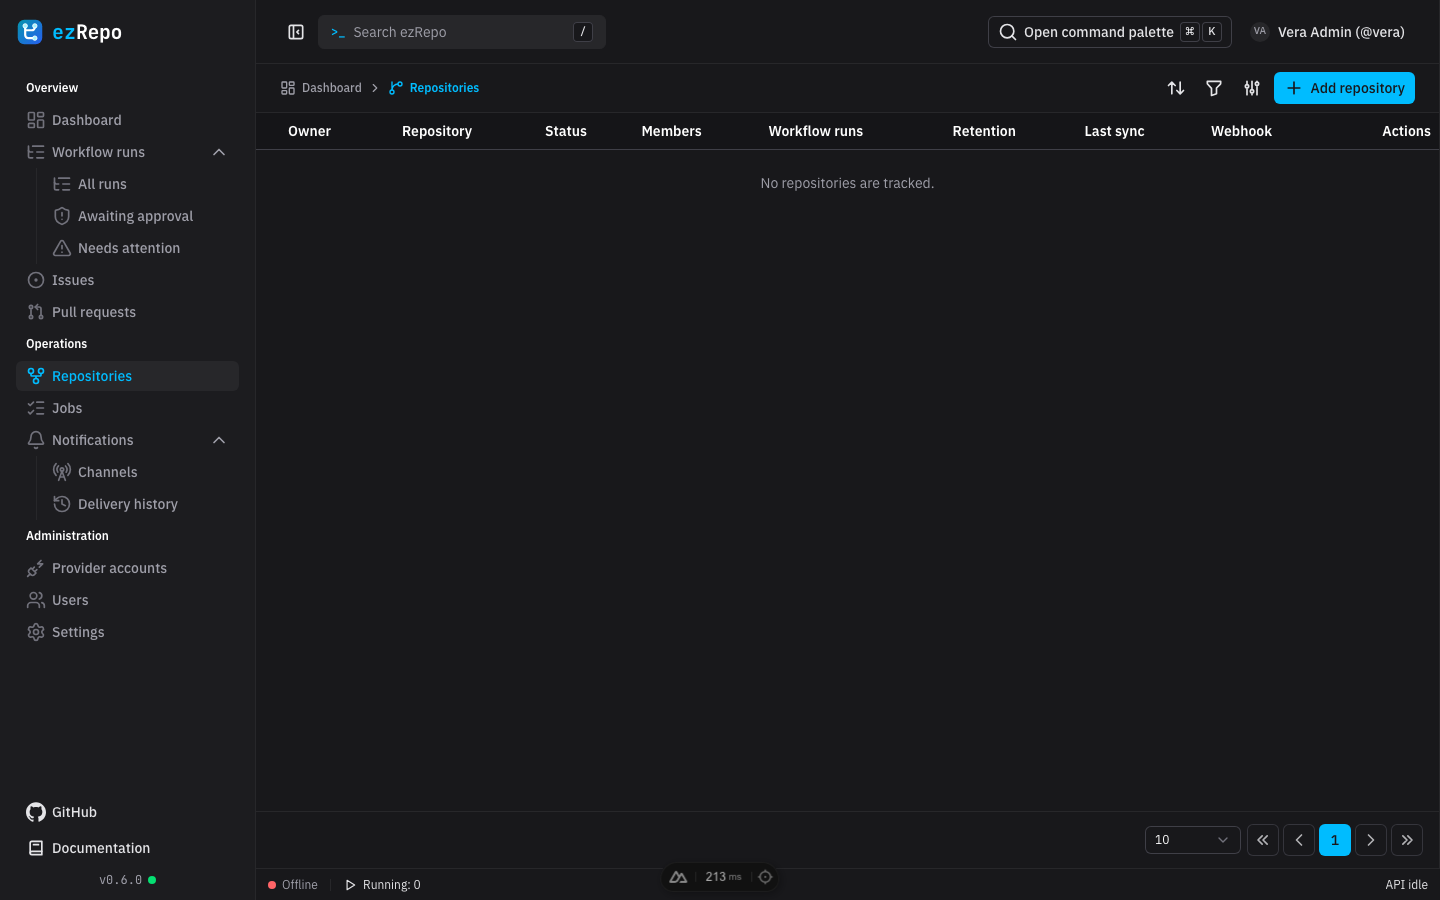Go to Issues page
This screenshot has height=900, width=1440.
click(127, 280)
